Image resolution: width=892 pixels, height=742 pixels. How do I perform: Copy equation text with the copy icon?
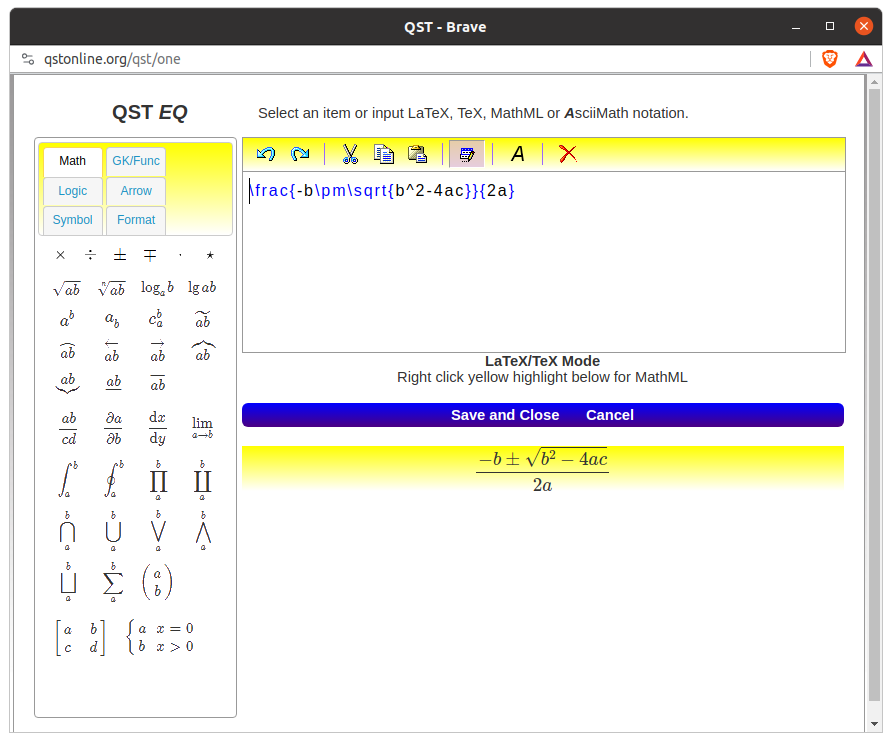pos(384,154)
